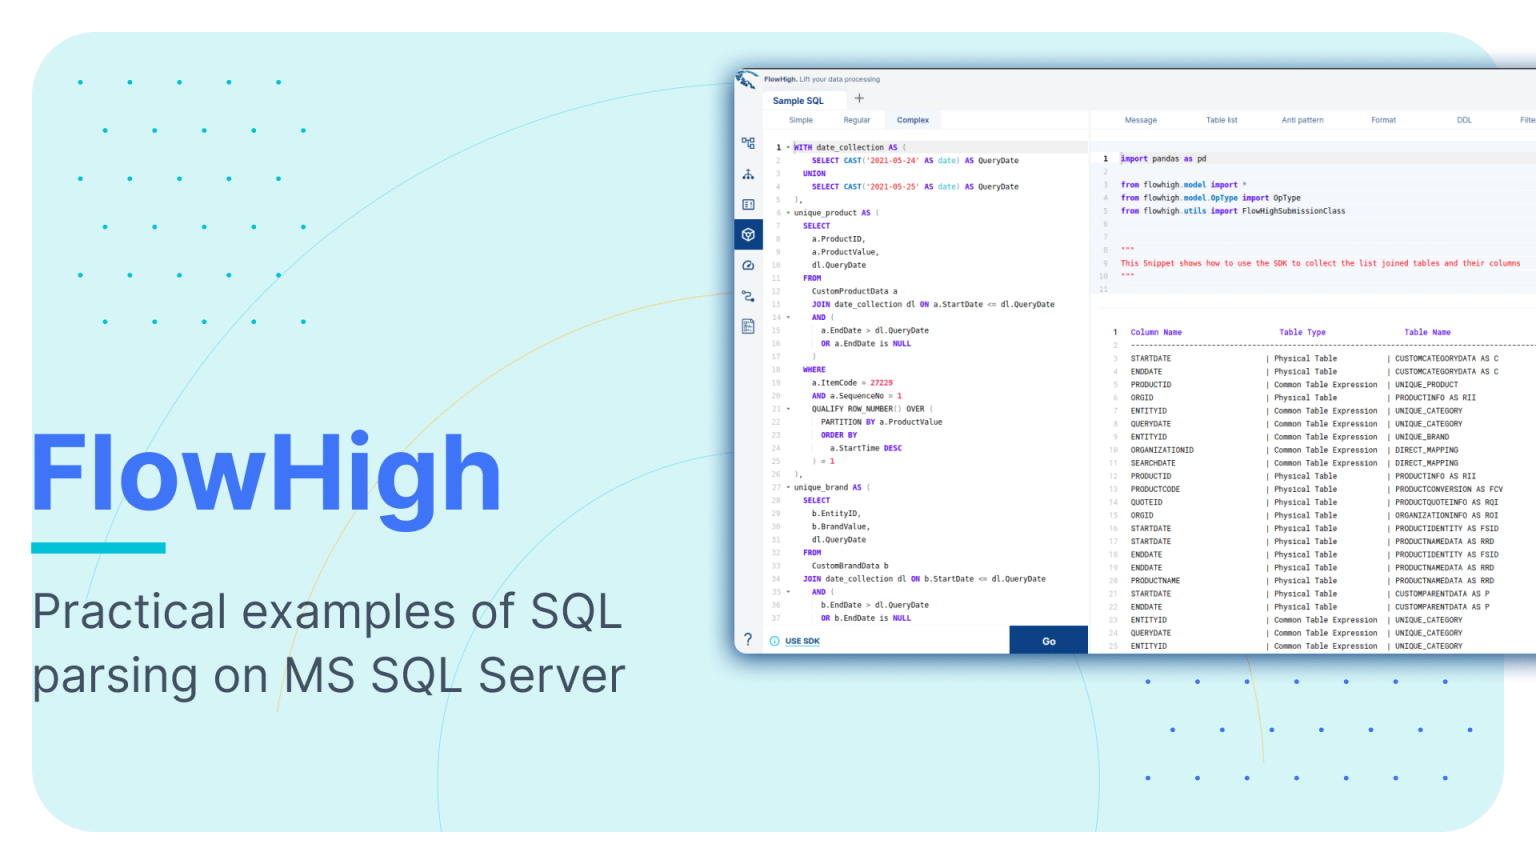Select the highlighted cube icon in the sidebar
The image size is (1536, 864).
pyautogui.click(x=747, y=234)
